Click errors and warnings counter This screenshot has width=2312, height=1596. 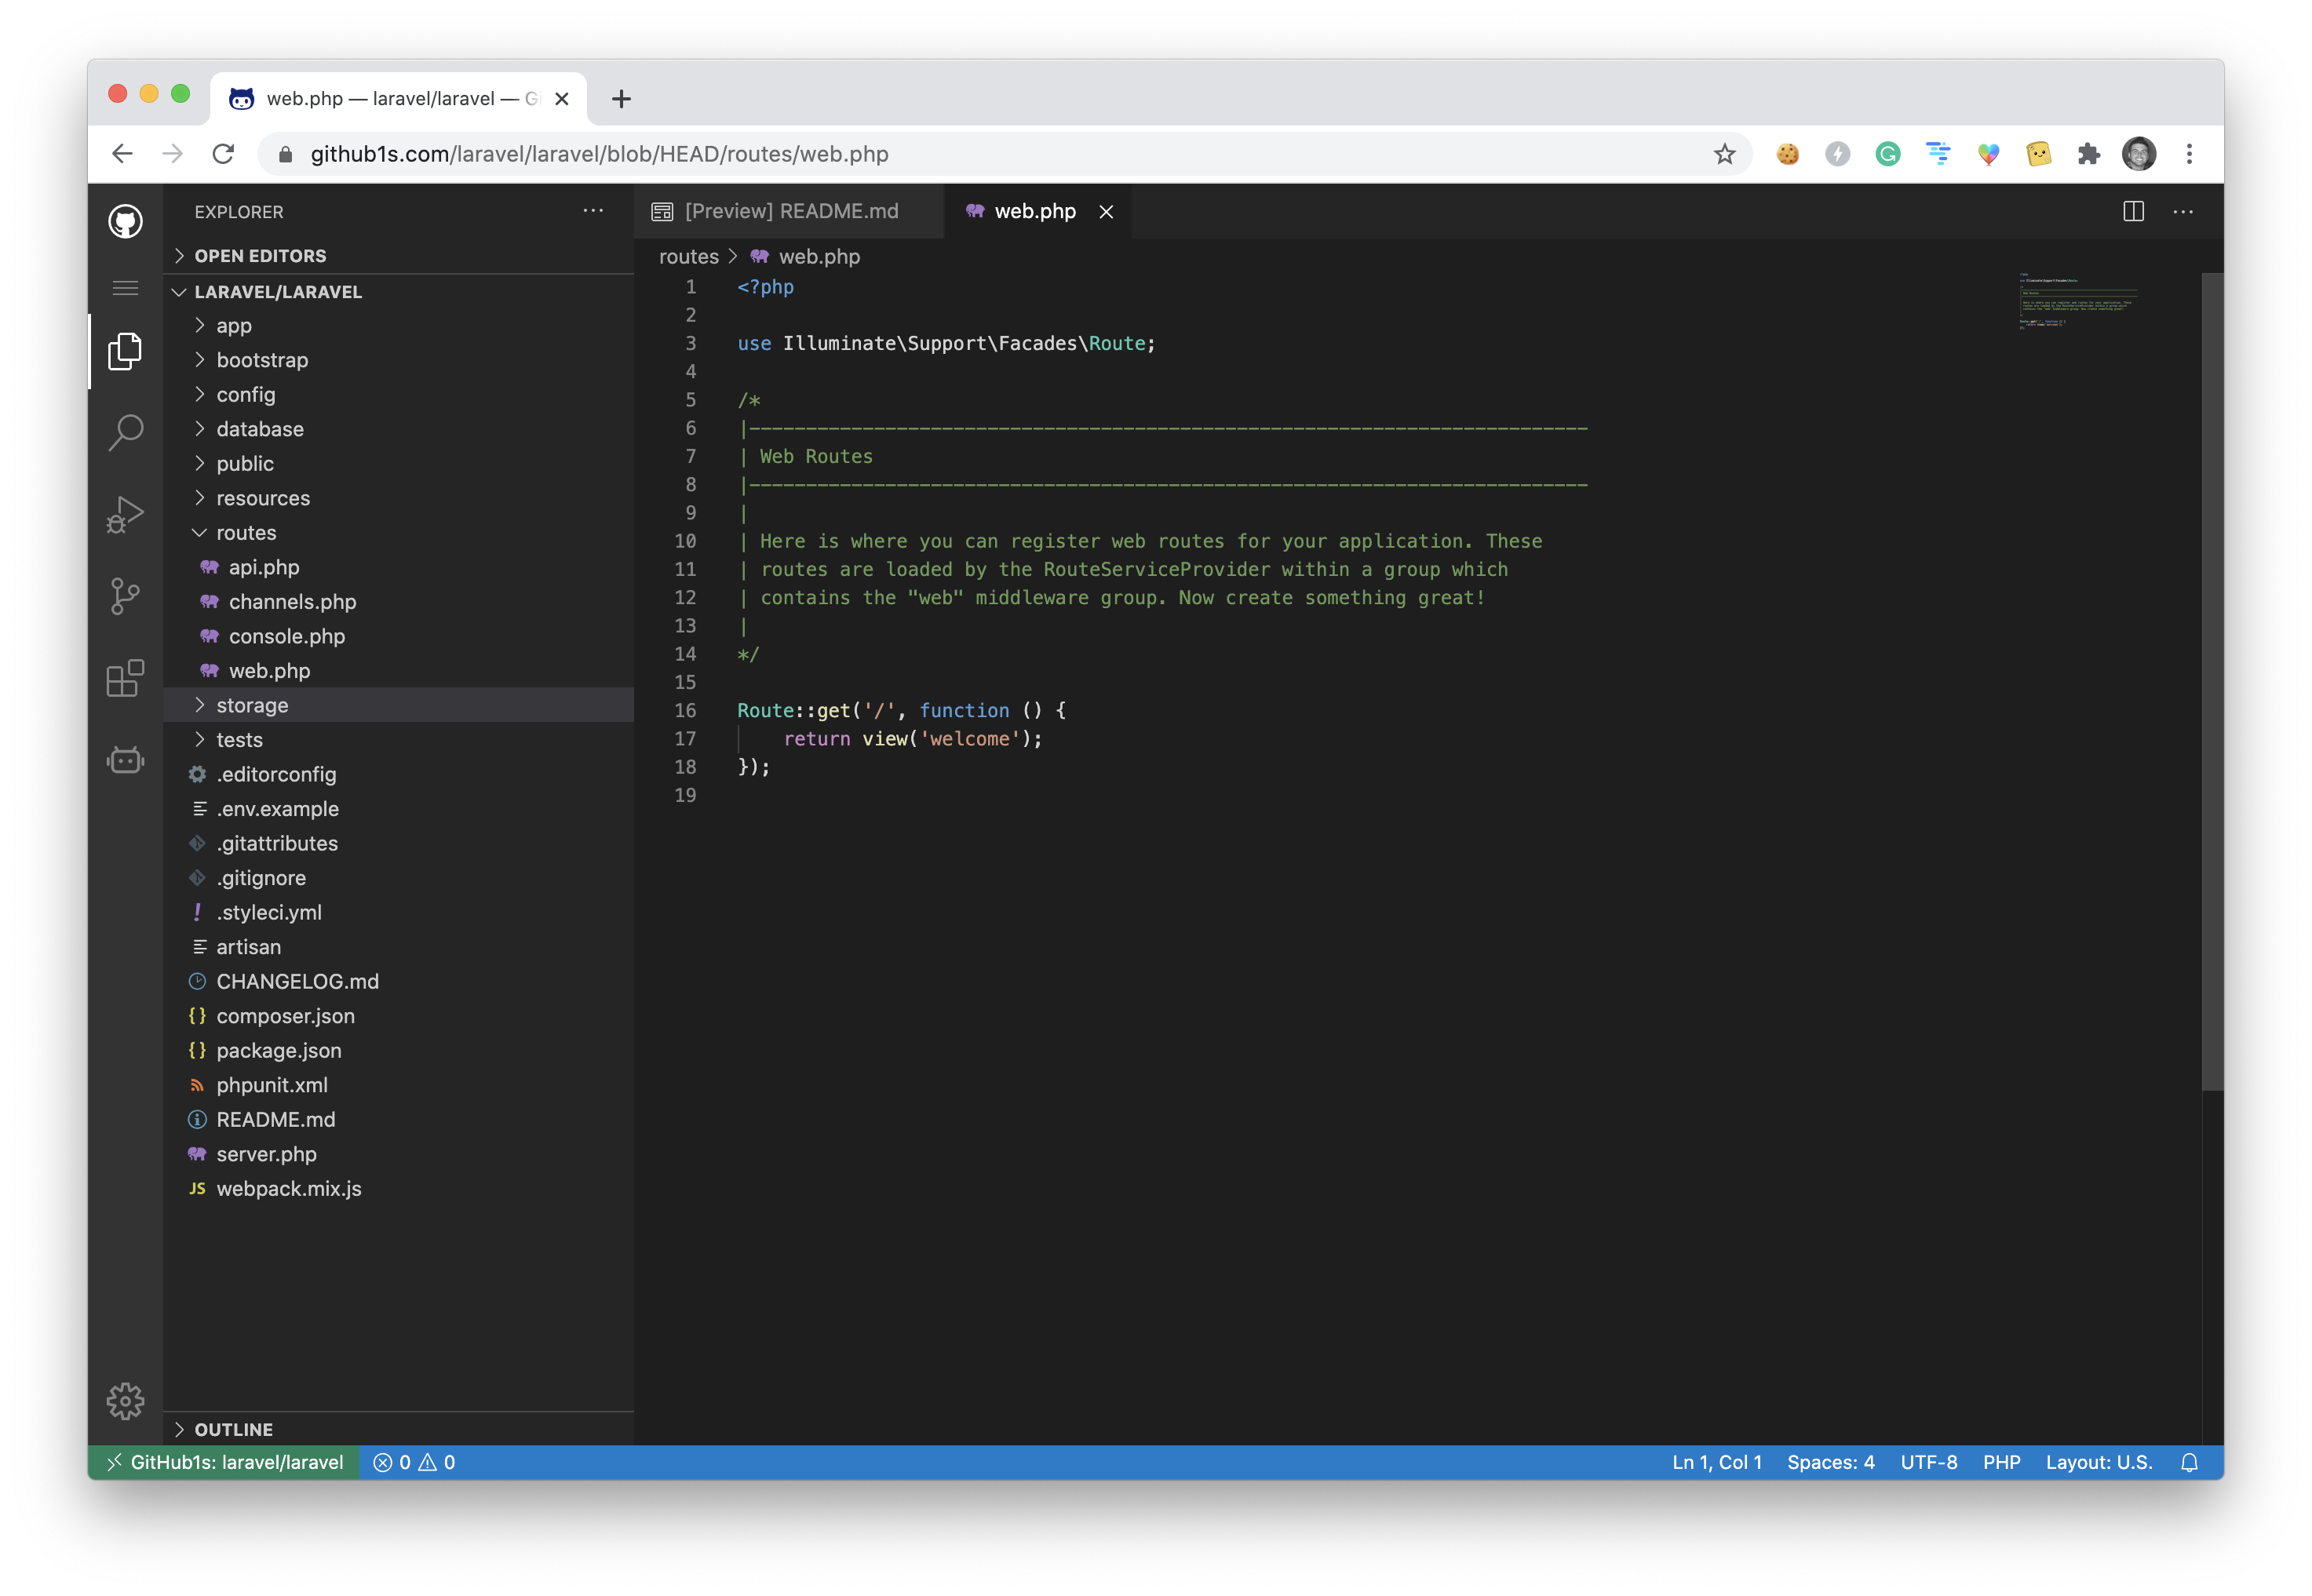414,1462
